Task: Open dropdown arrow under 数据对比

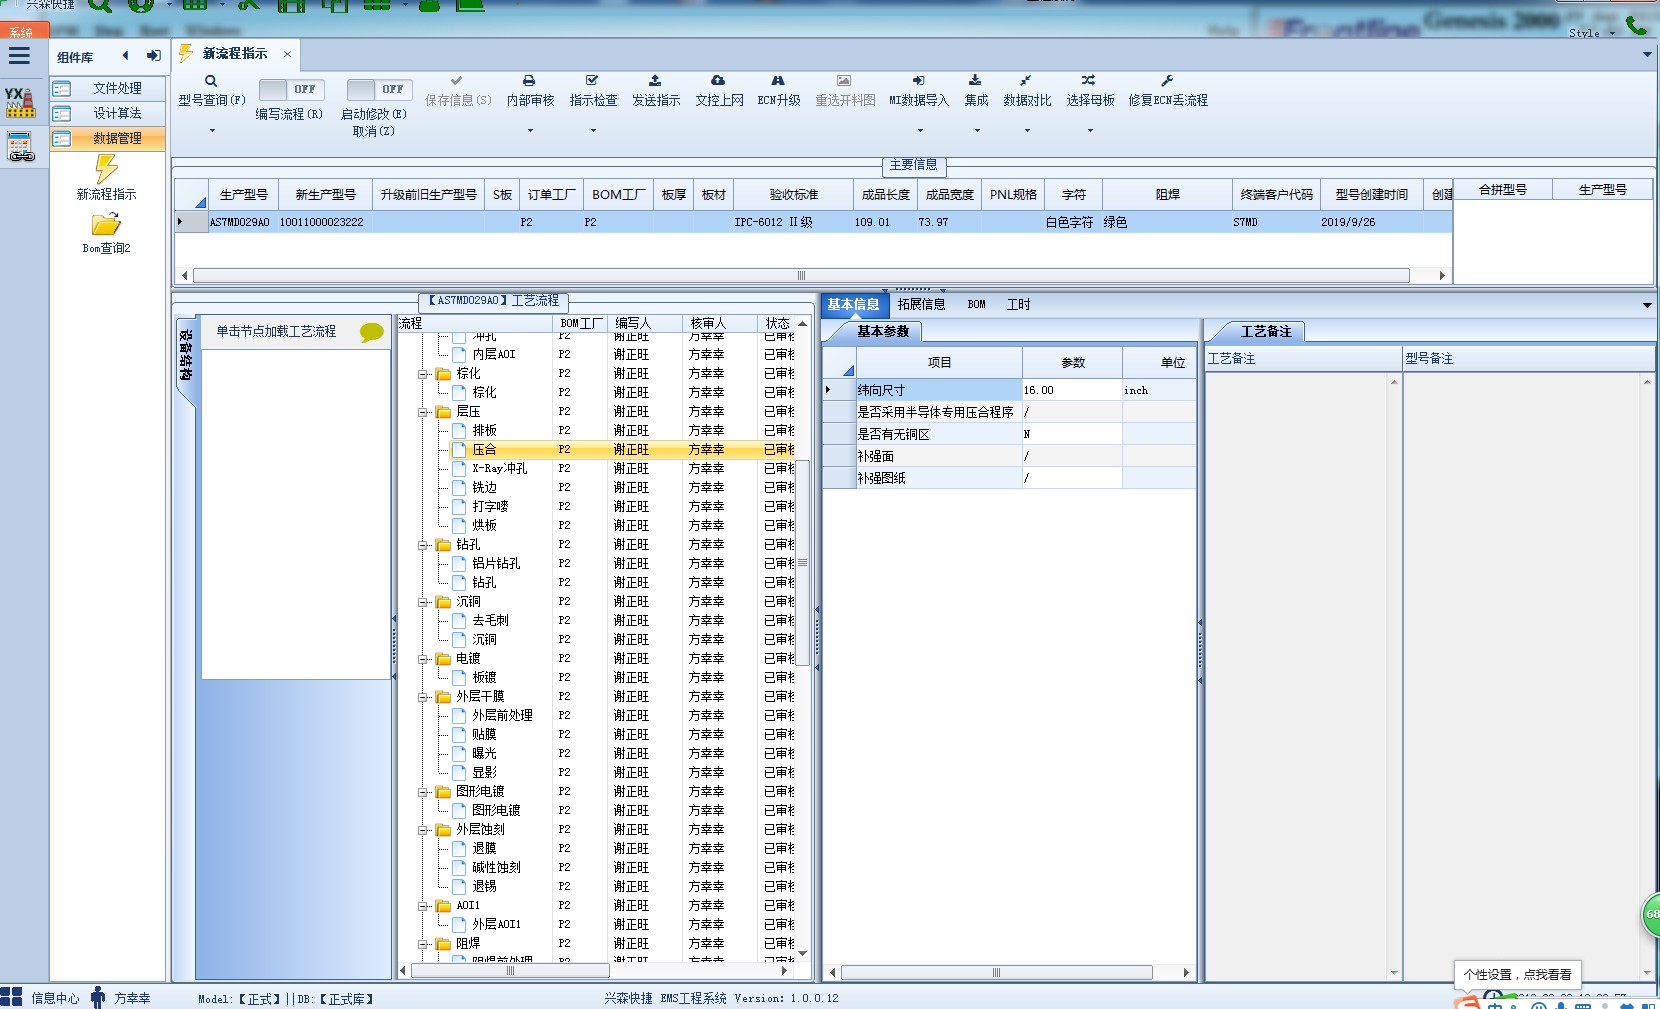Action: (x=1027, y=131)
